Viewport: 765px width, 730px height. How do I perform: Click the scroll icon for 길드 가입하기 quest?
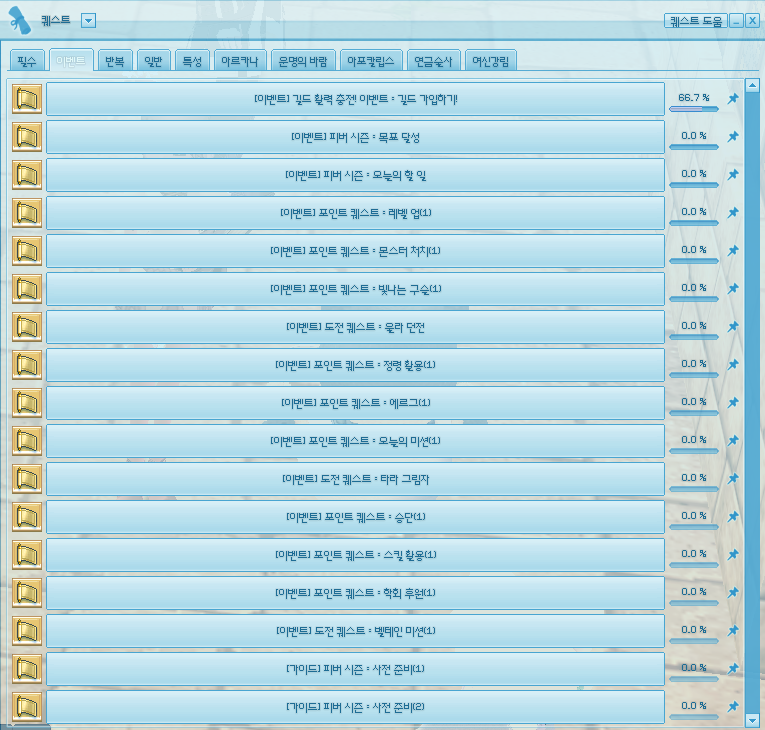point(27,99)
